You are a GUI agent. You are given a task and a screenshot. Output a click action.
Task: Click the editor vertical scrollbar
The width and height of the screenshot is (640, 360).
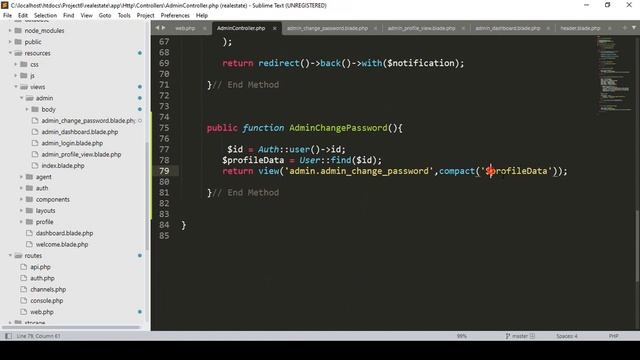tap(637, 246)
